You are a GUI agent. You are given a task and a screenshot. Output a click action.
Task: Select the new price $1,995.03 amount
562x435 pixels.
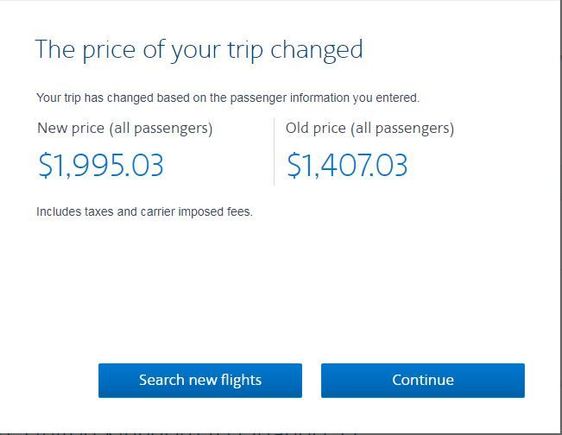click(101, 165)
